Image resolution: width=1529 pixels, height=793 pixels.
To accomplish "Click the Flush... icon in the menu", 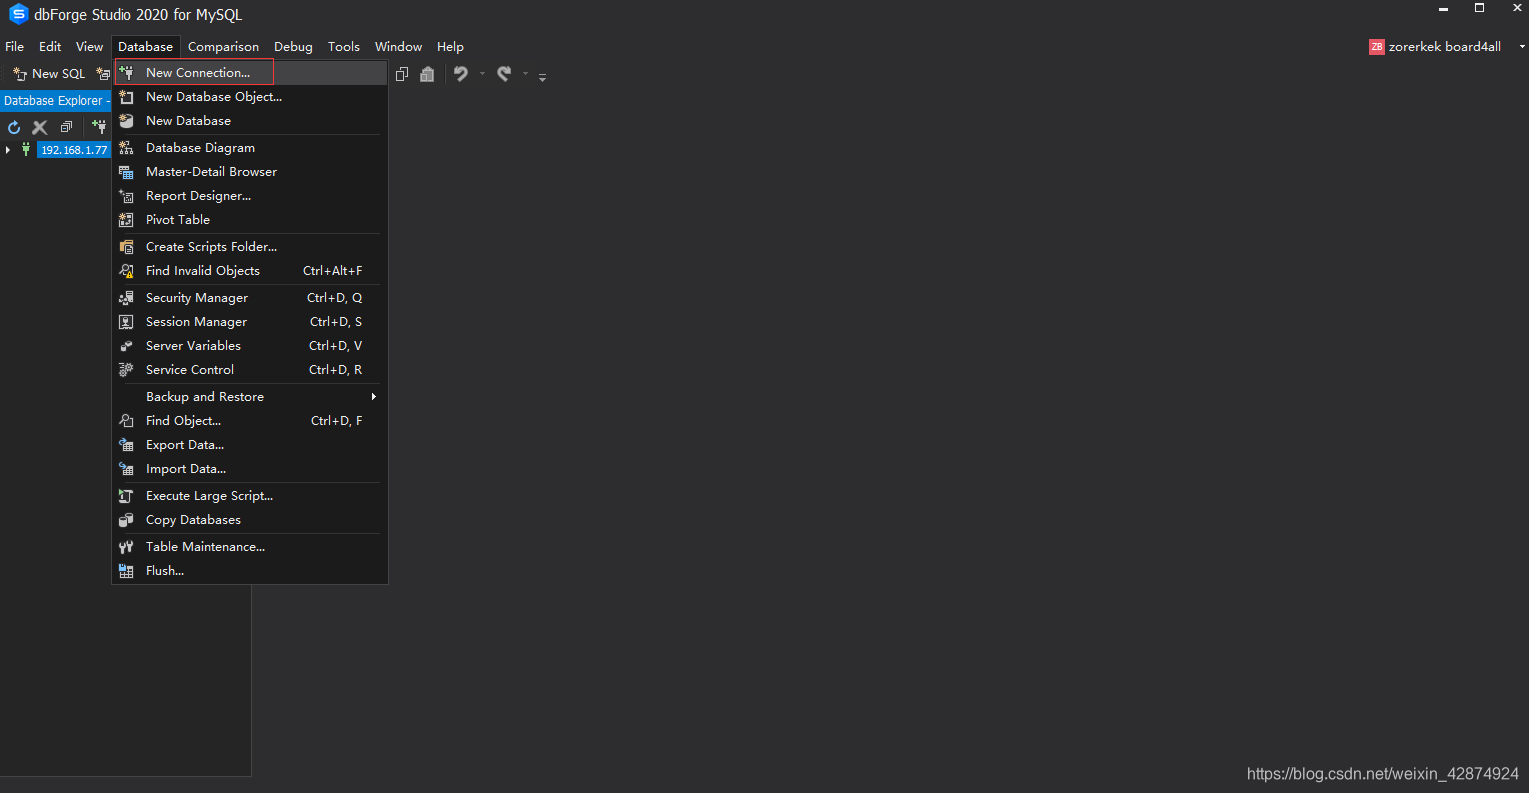I will 126,571.
